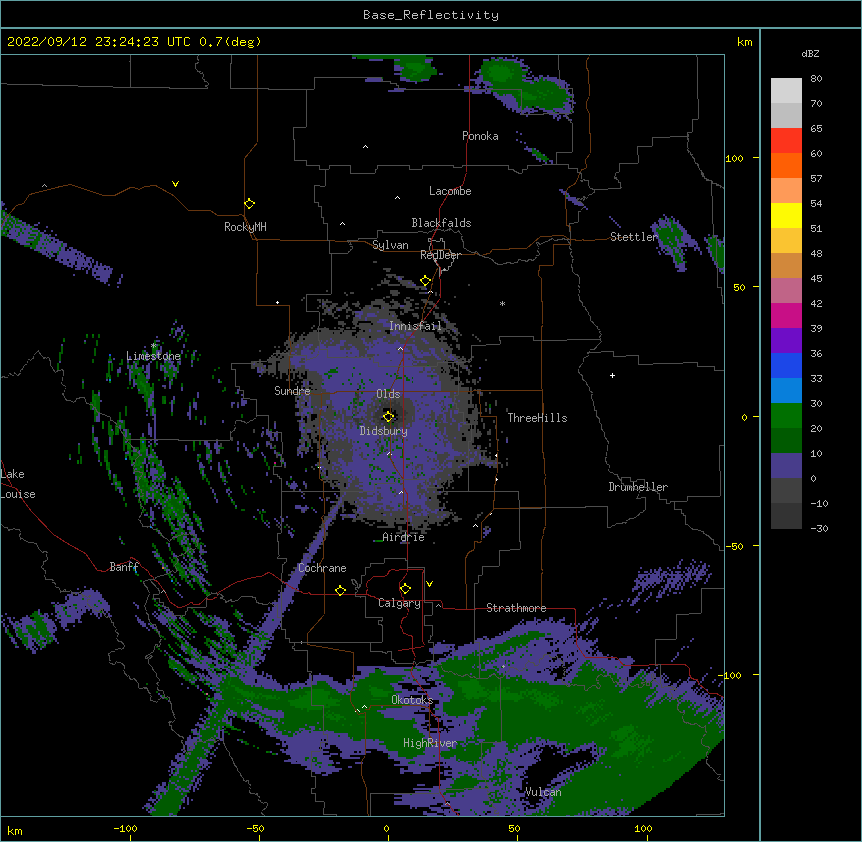This screenshot has width=862, height=842.
Task: Pick the bright green swatch between 30 and 20
Action: click(x=786, y=416)
